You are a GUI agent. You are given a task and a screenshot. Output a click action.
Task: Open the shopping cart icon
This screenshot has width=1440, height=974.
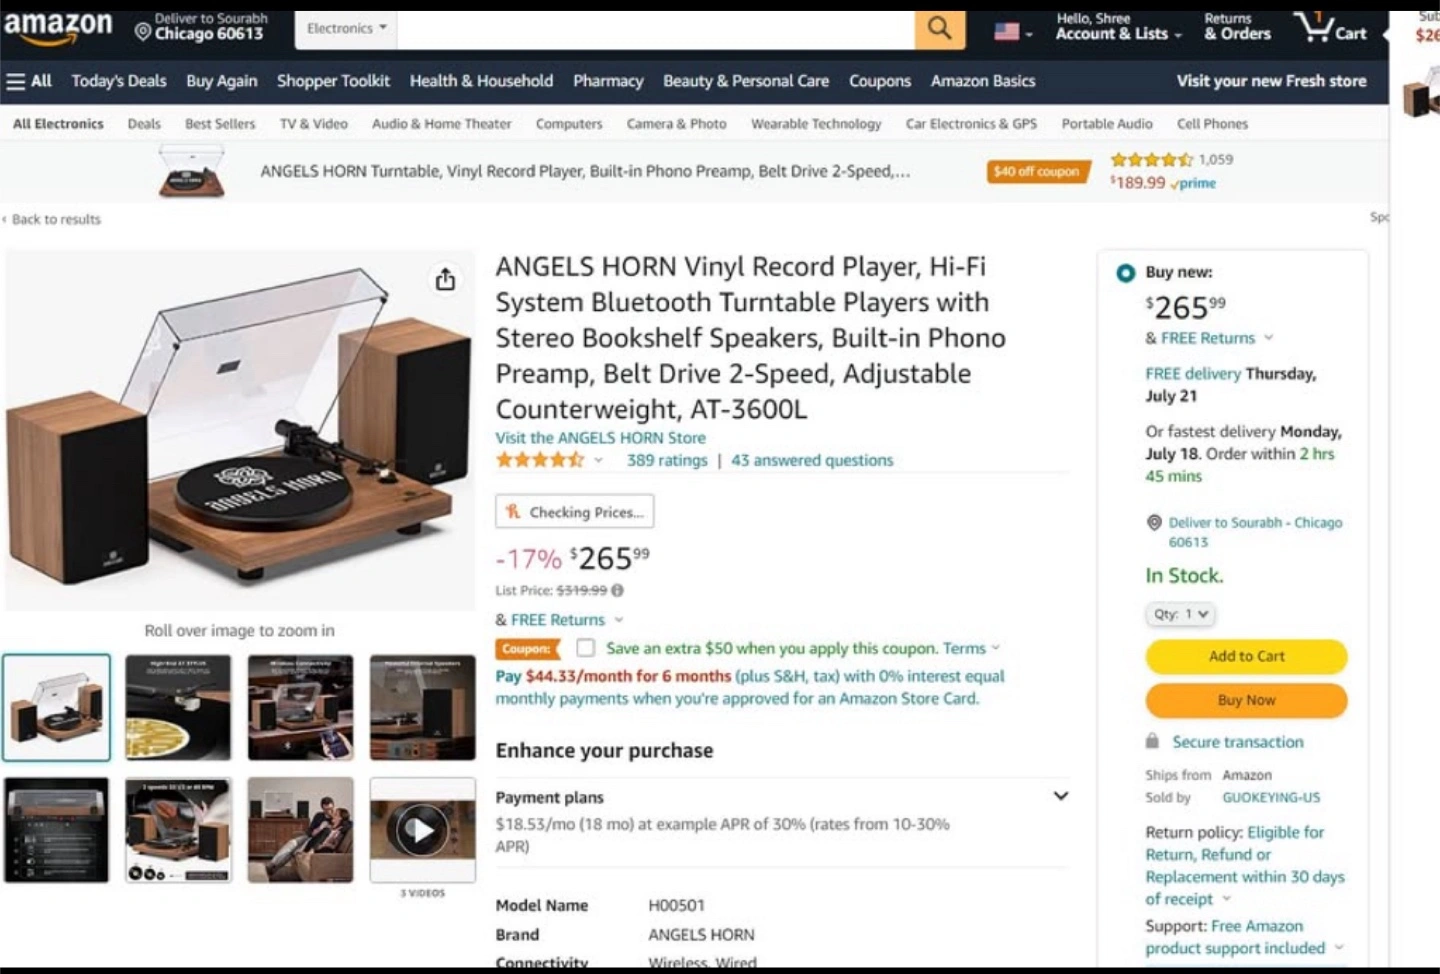(1330, 28)
